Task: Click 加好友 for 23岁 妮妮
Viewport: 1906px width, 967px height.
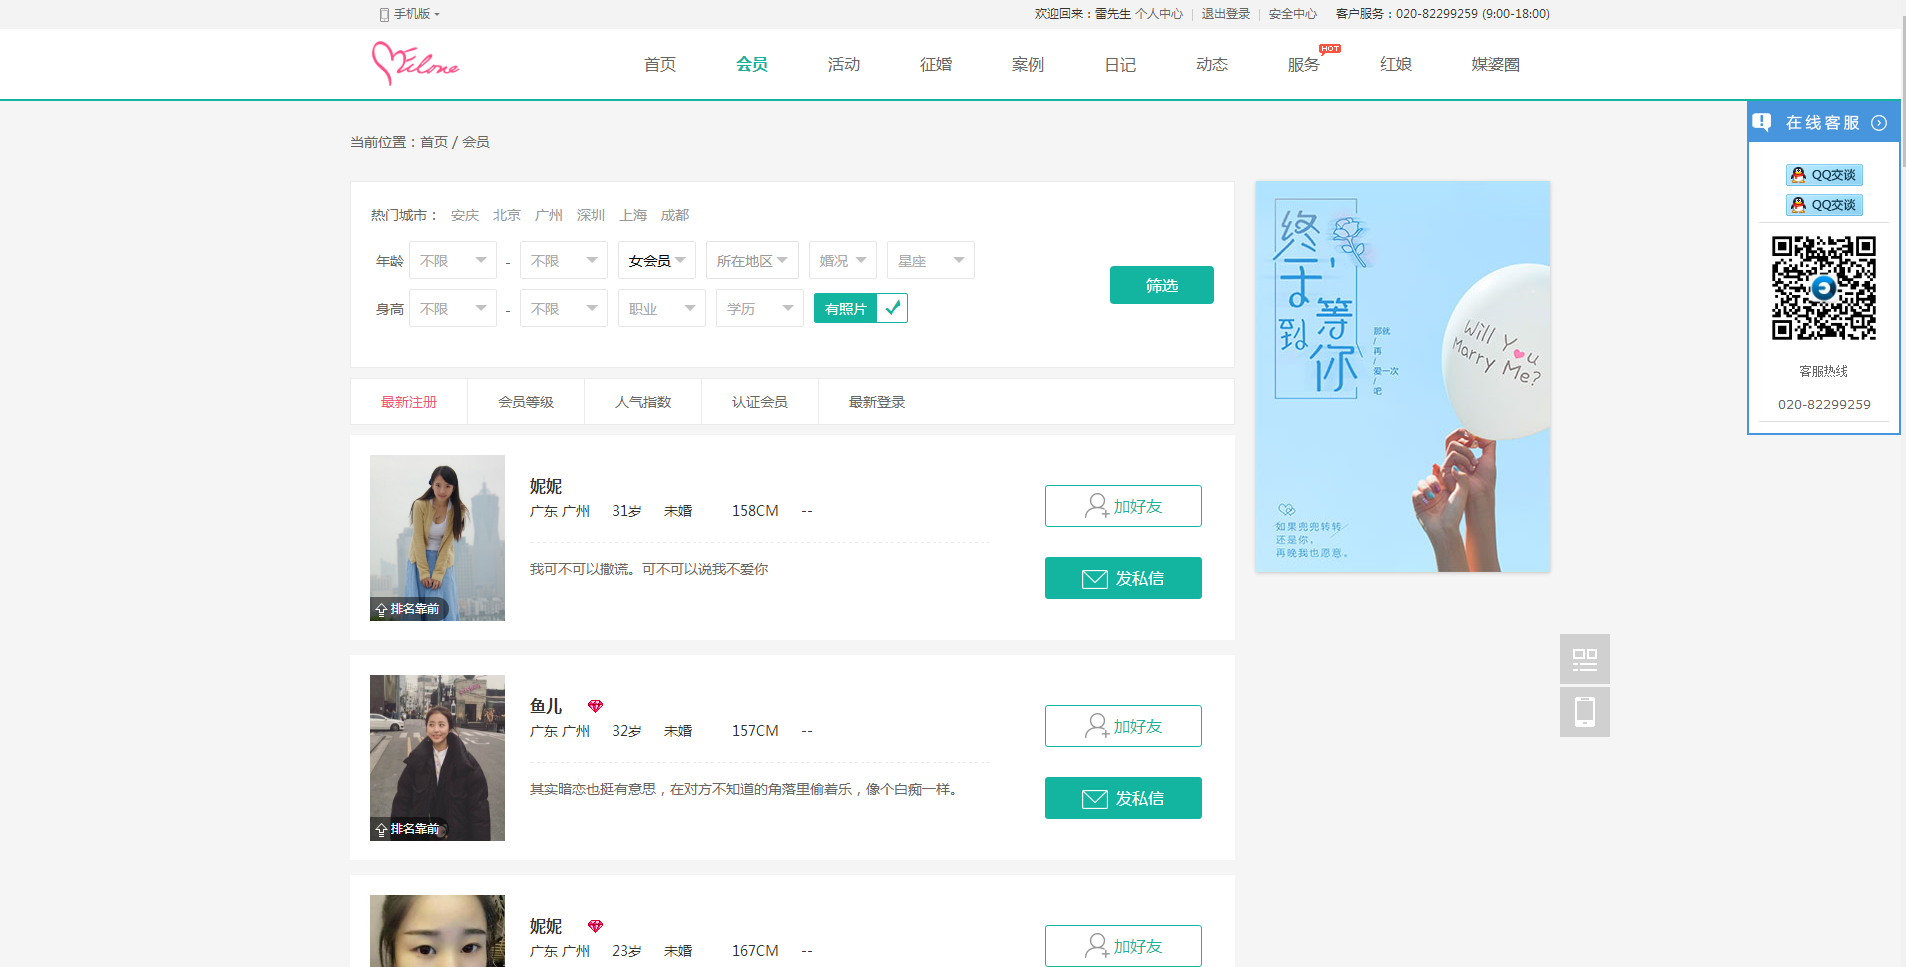Action: [1123, 946]
